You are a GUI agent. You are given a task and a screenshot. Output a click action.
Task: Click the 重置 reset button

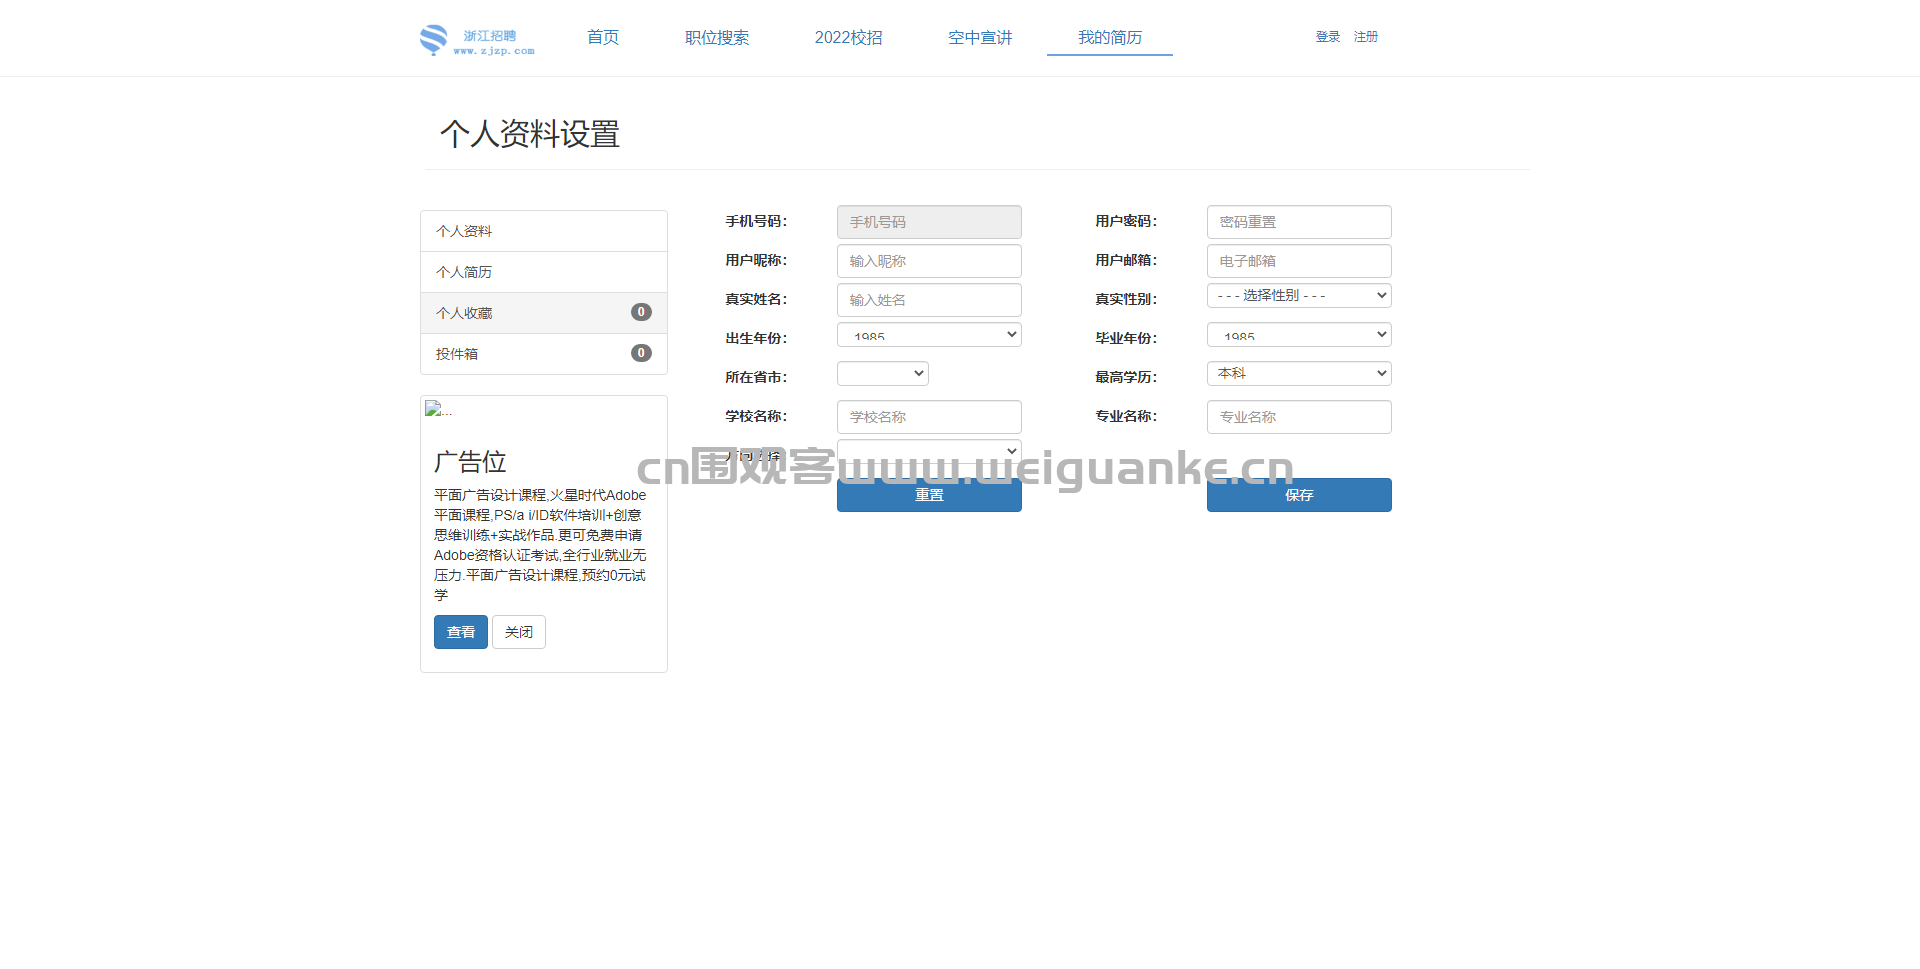click(929, 495)
